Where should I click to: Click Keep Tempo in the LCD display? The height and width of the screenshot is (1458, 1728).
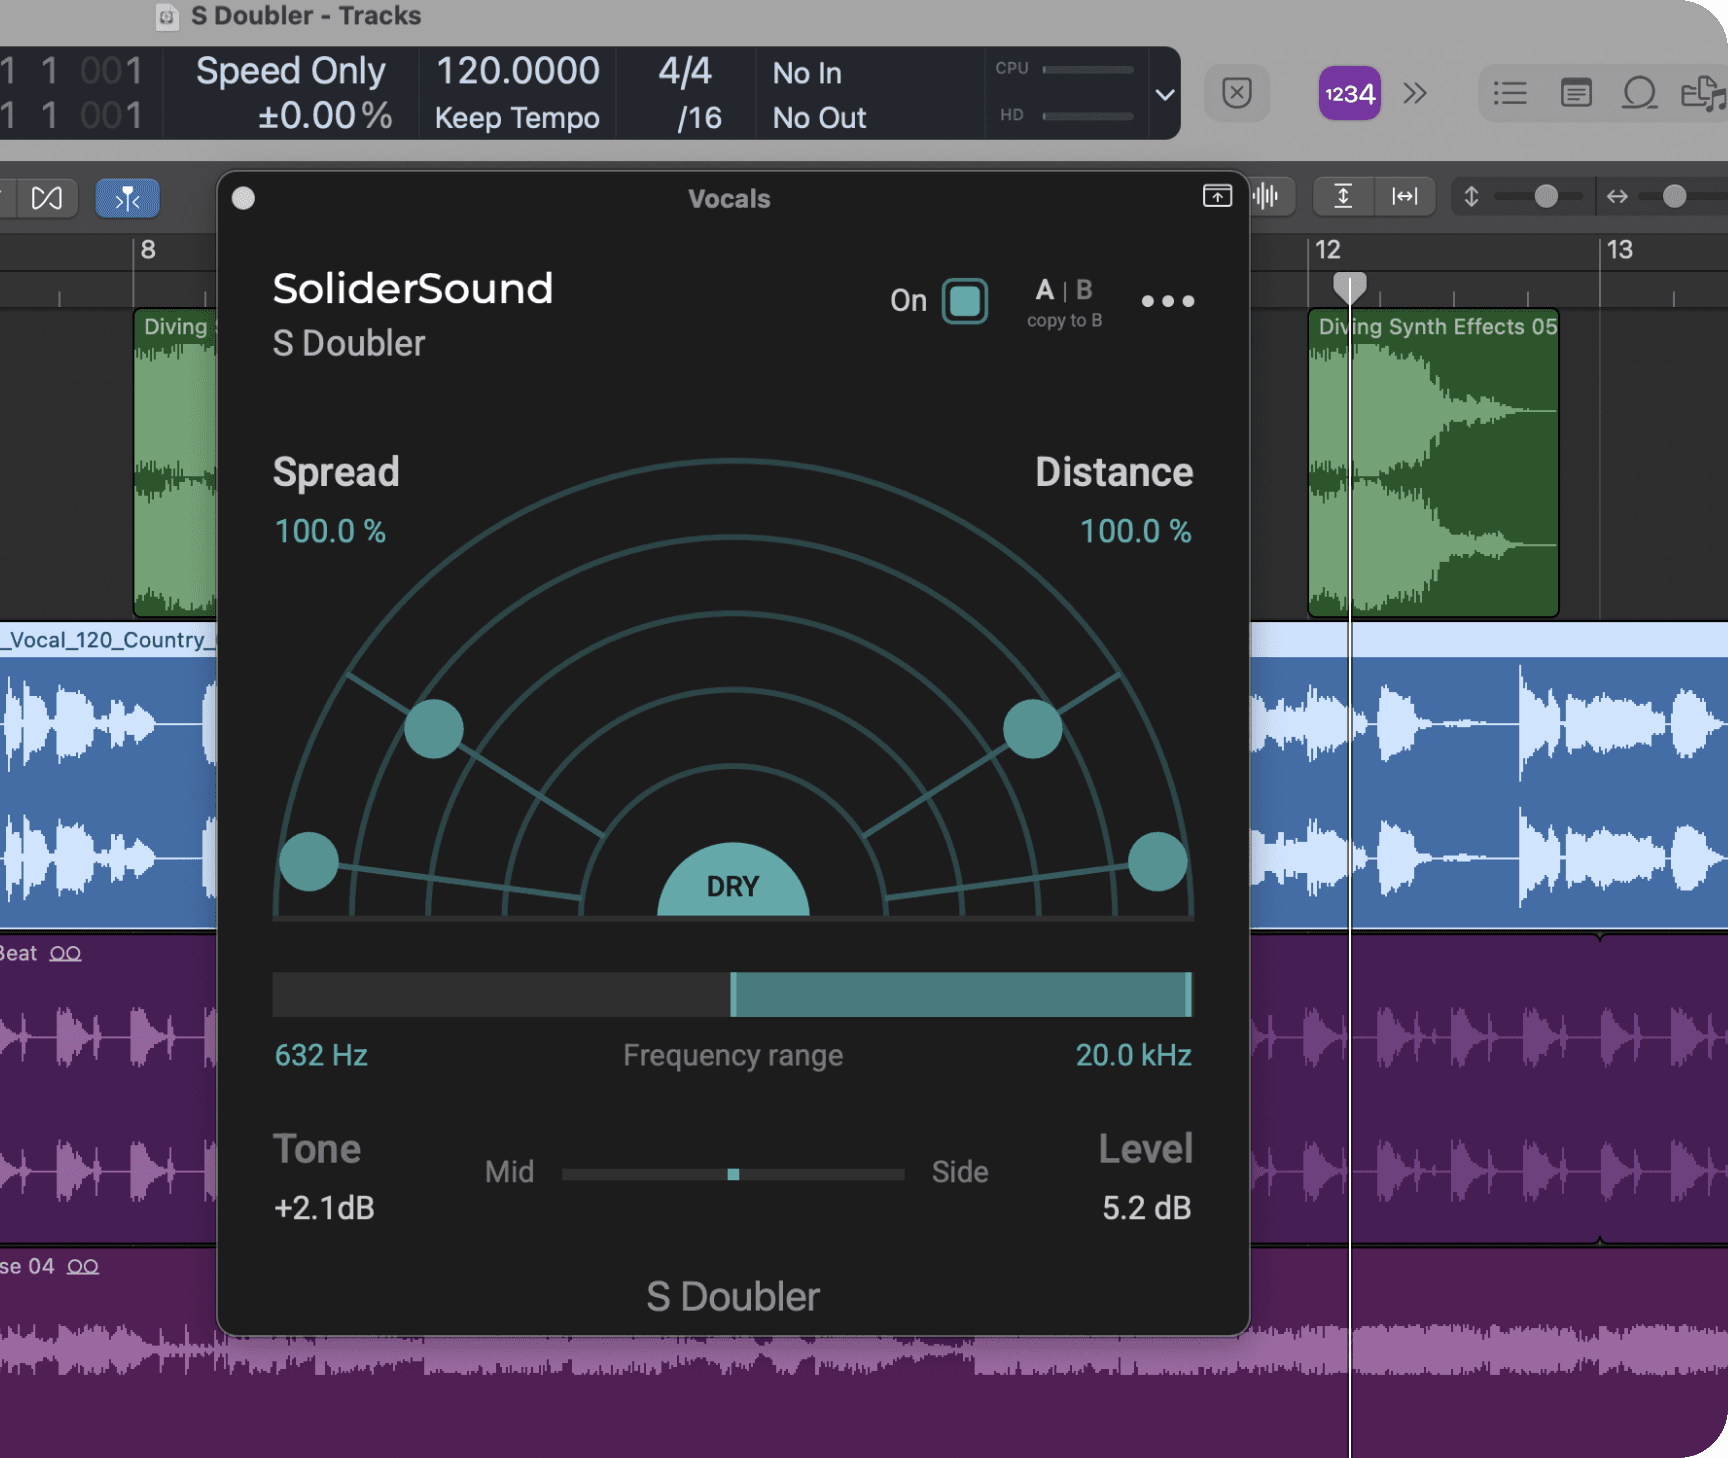click(517, 117)
